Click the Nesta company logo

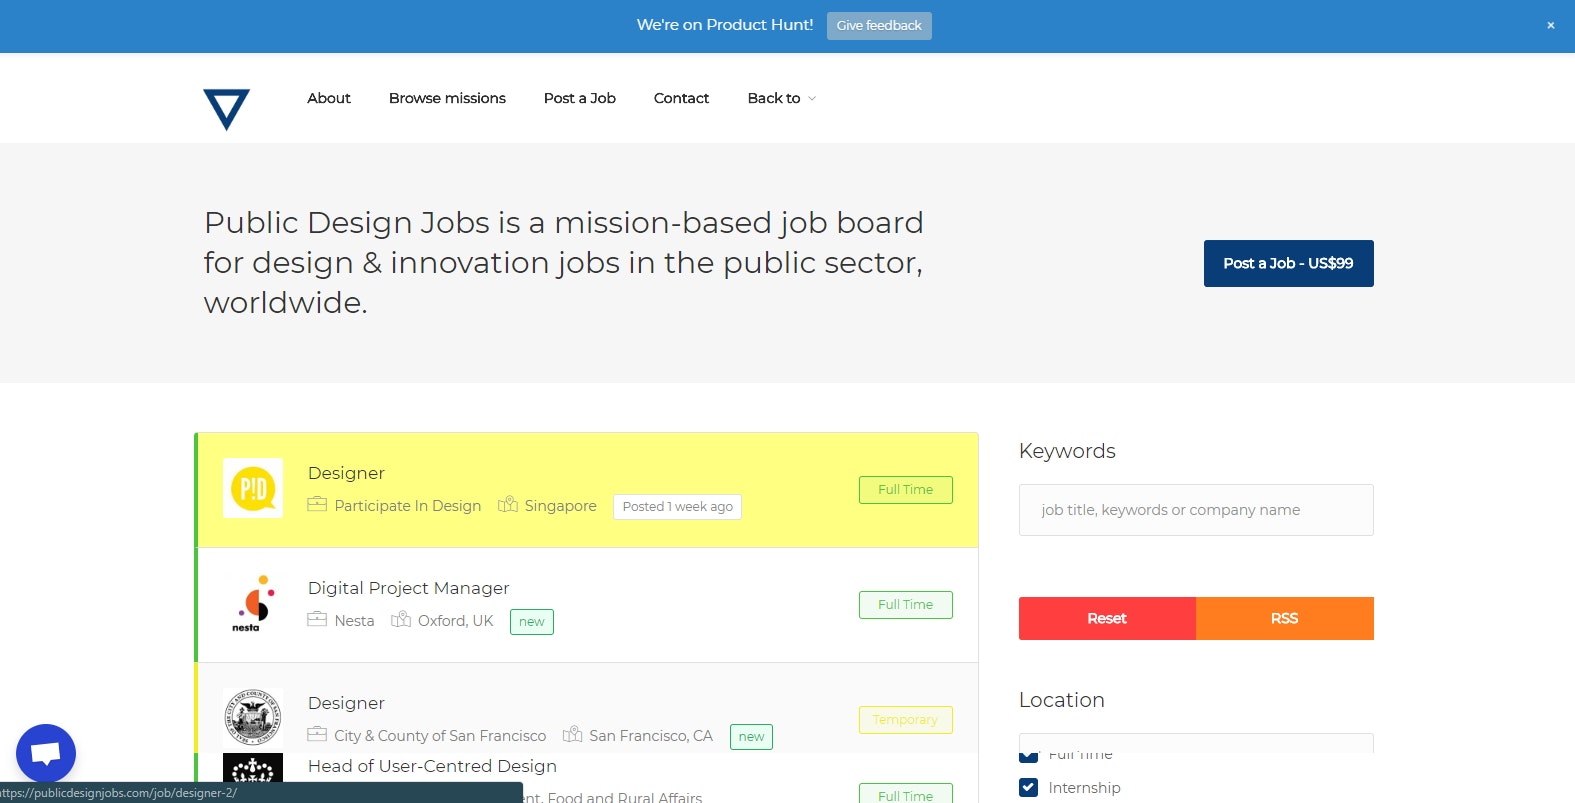tap(252, 603)
